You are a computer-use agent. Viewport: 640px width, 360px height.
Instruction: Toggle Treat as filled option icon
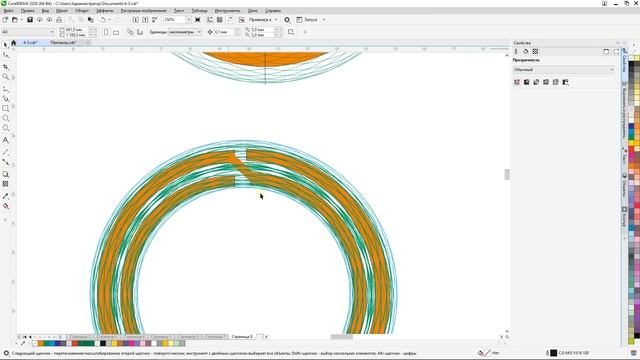(291, 32)
